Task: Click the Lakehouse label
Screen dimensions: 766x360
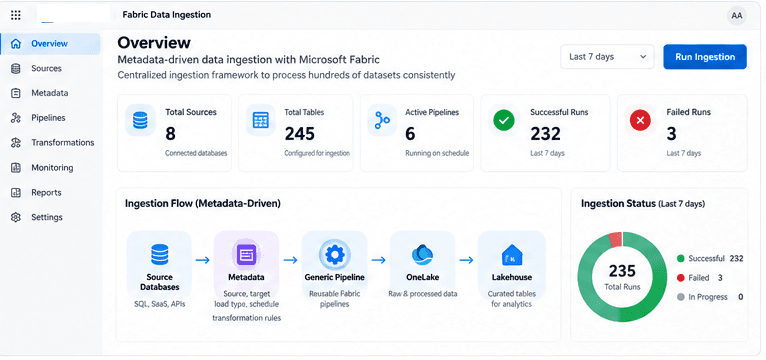Action: click(x=511, y=277)
